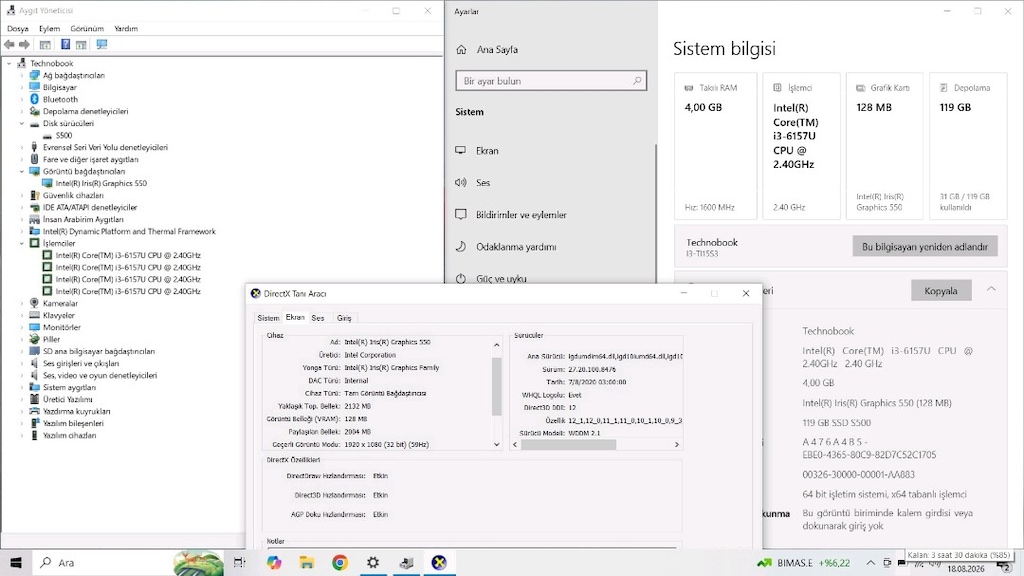Select the Kameralar device category icon
The image size is (1024, 576).
35,303
